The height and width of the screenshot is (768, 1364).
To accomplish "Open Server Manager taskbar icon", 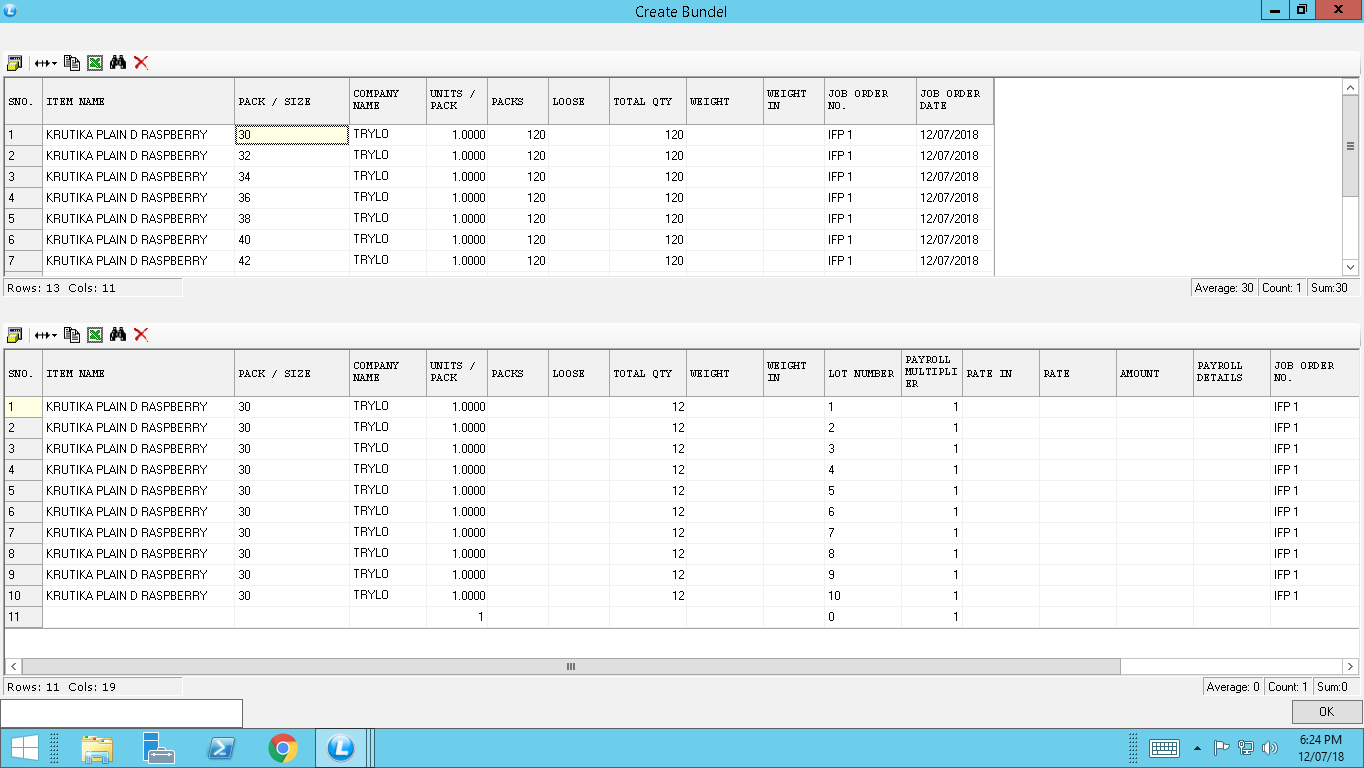I will tap(158, 748).
